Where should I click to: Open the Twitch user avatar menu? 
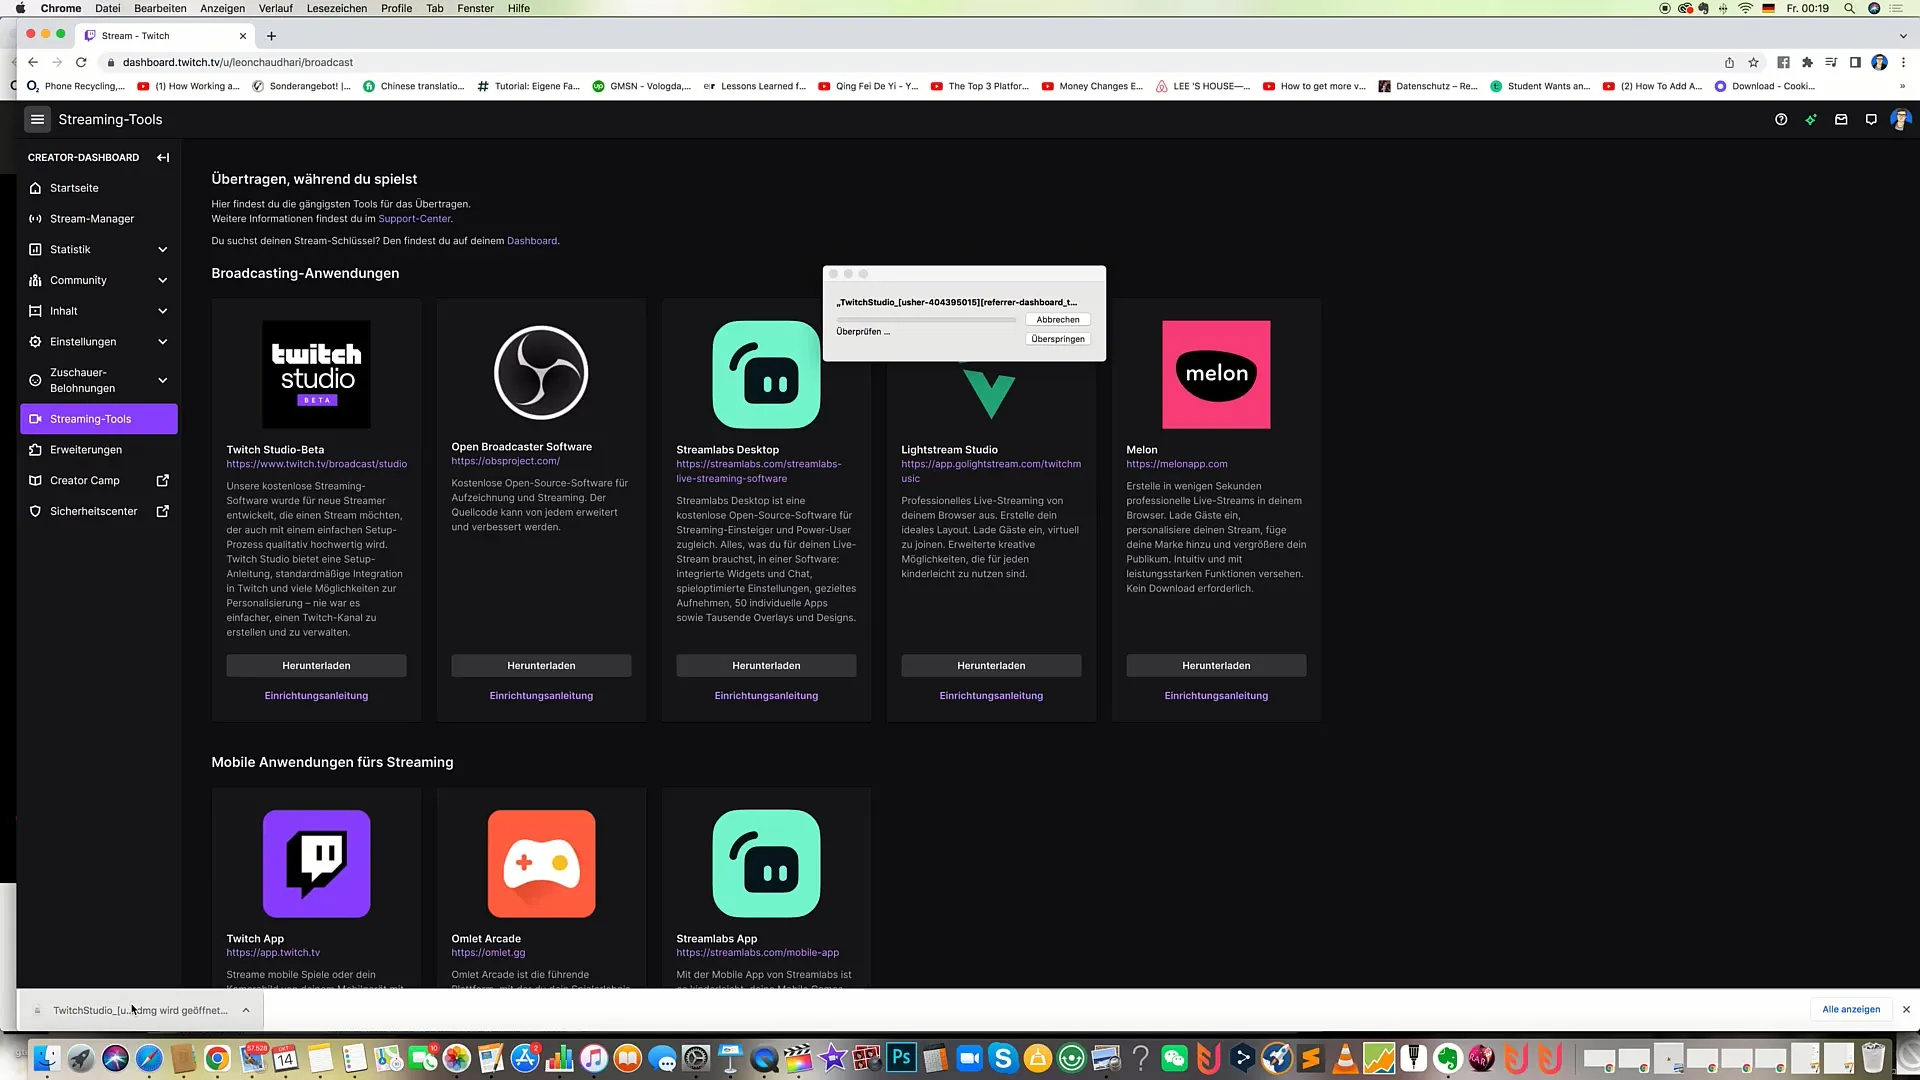[1901, 119]
